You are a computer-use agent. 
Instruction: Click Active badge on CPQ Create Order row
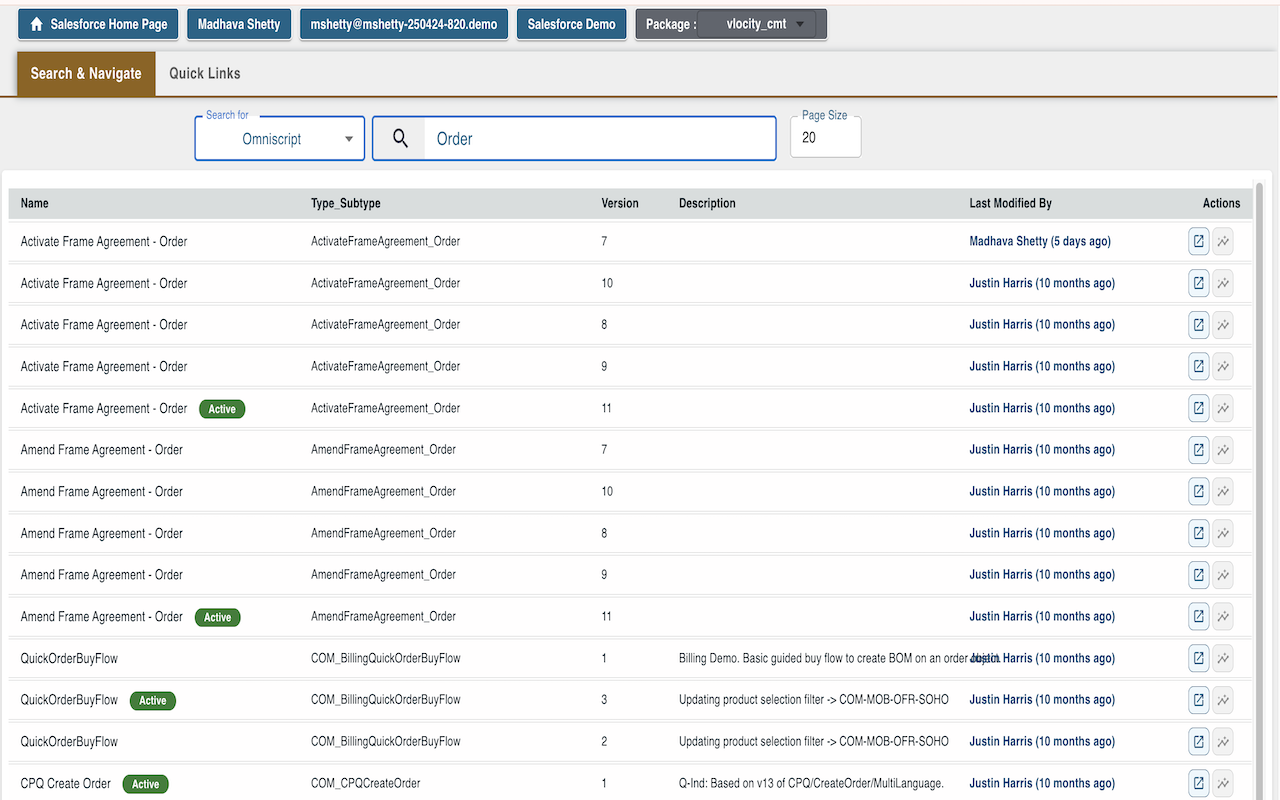coord(146,784)
